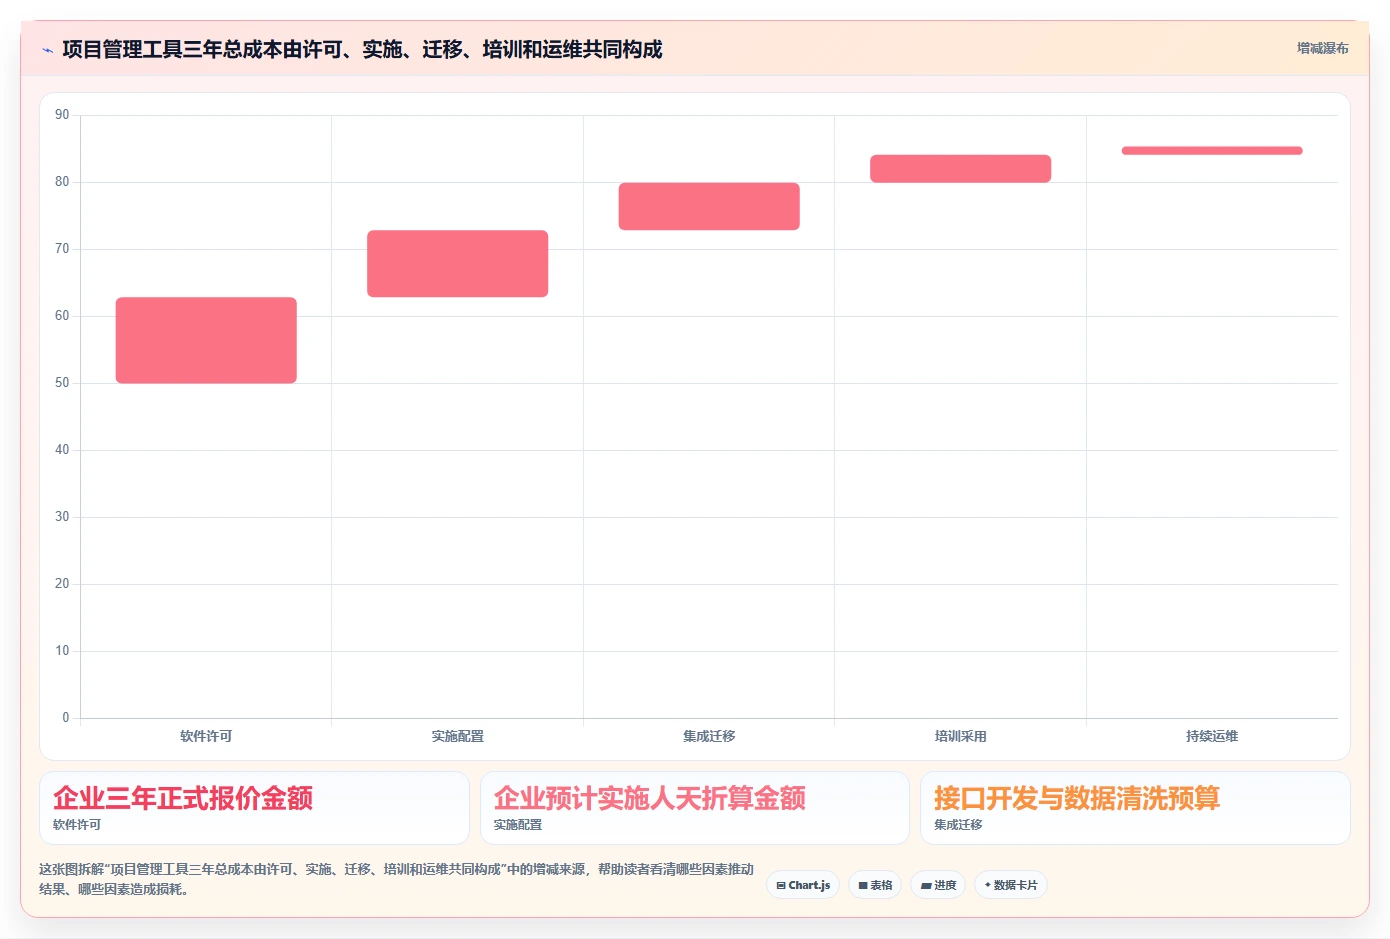
Task: Click the chart heading 项目管理工具三年总成本
Action: (x=362, y=49)
